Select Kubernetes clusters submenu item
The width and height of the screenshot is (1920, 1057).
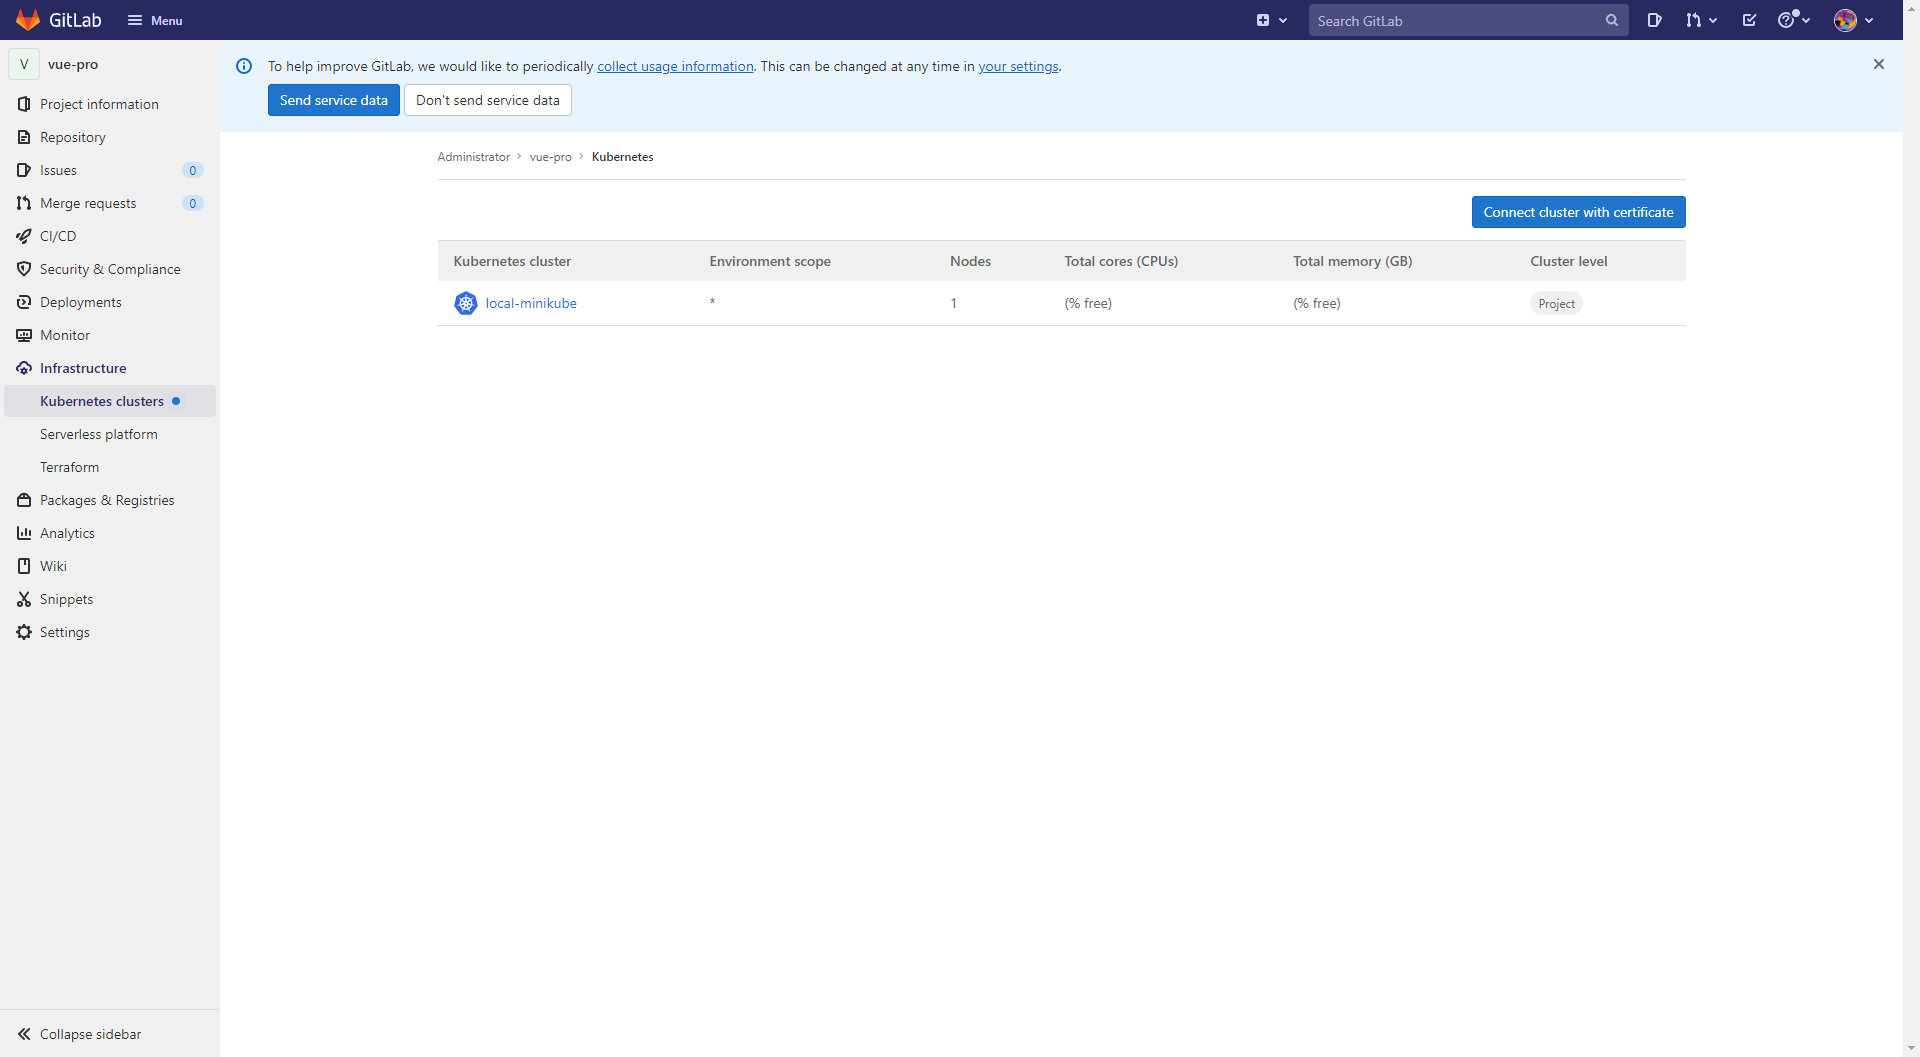pos(110,401)
